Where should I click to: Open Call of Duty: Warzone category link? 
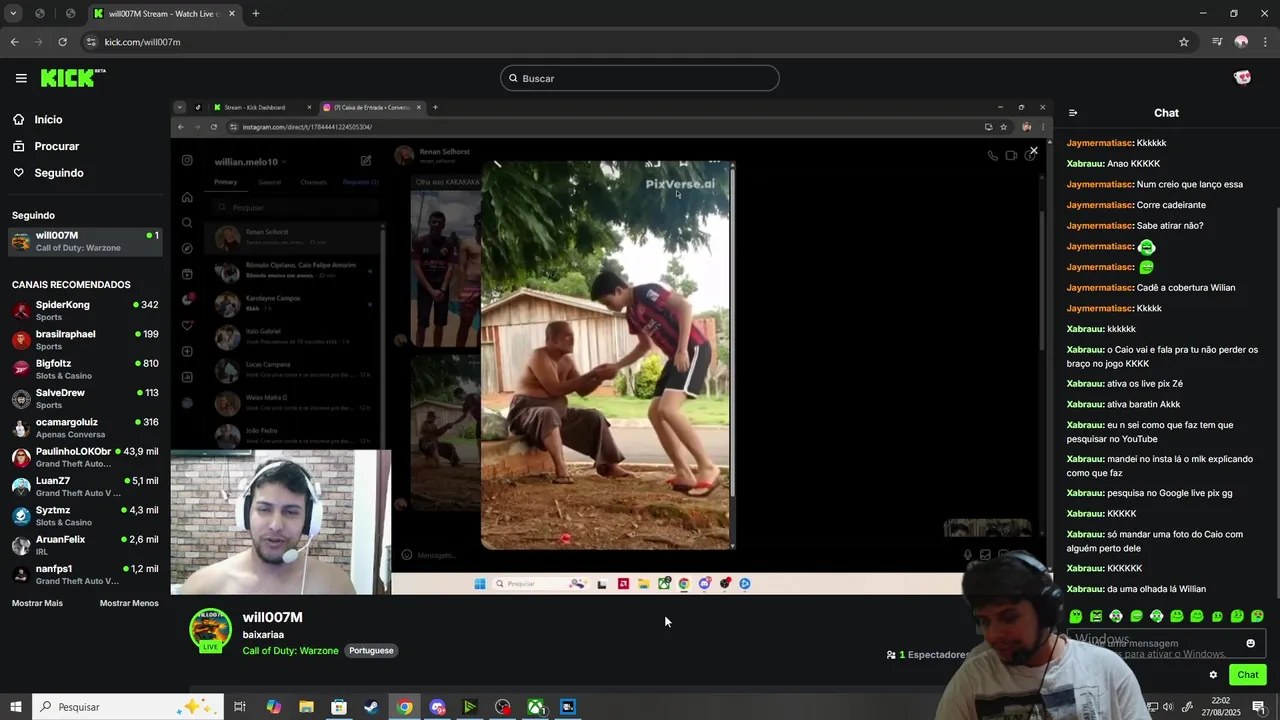290,651
